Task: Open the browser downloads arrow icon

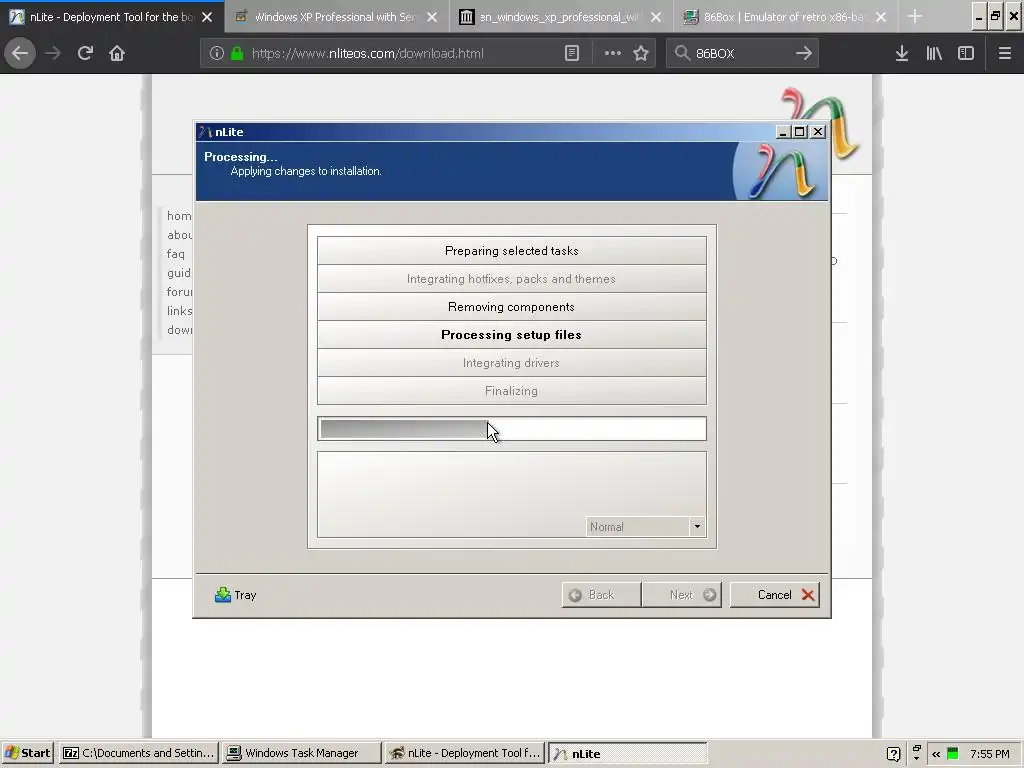Action: pos(902,54)
